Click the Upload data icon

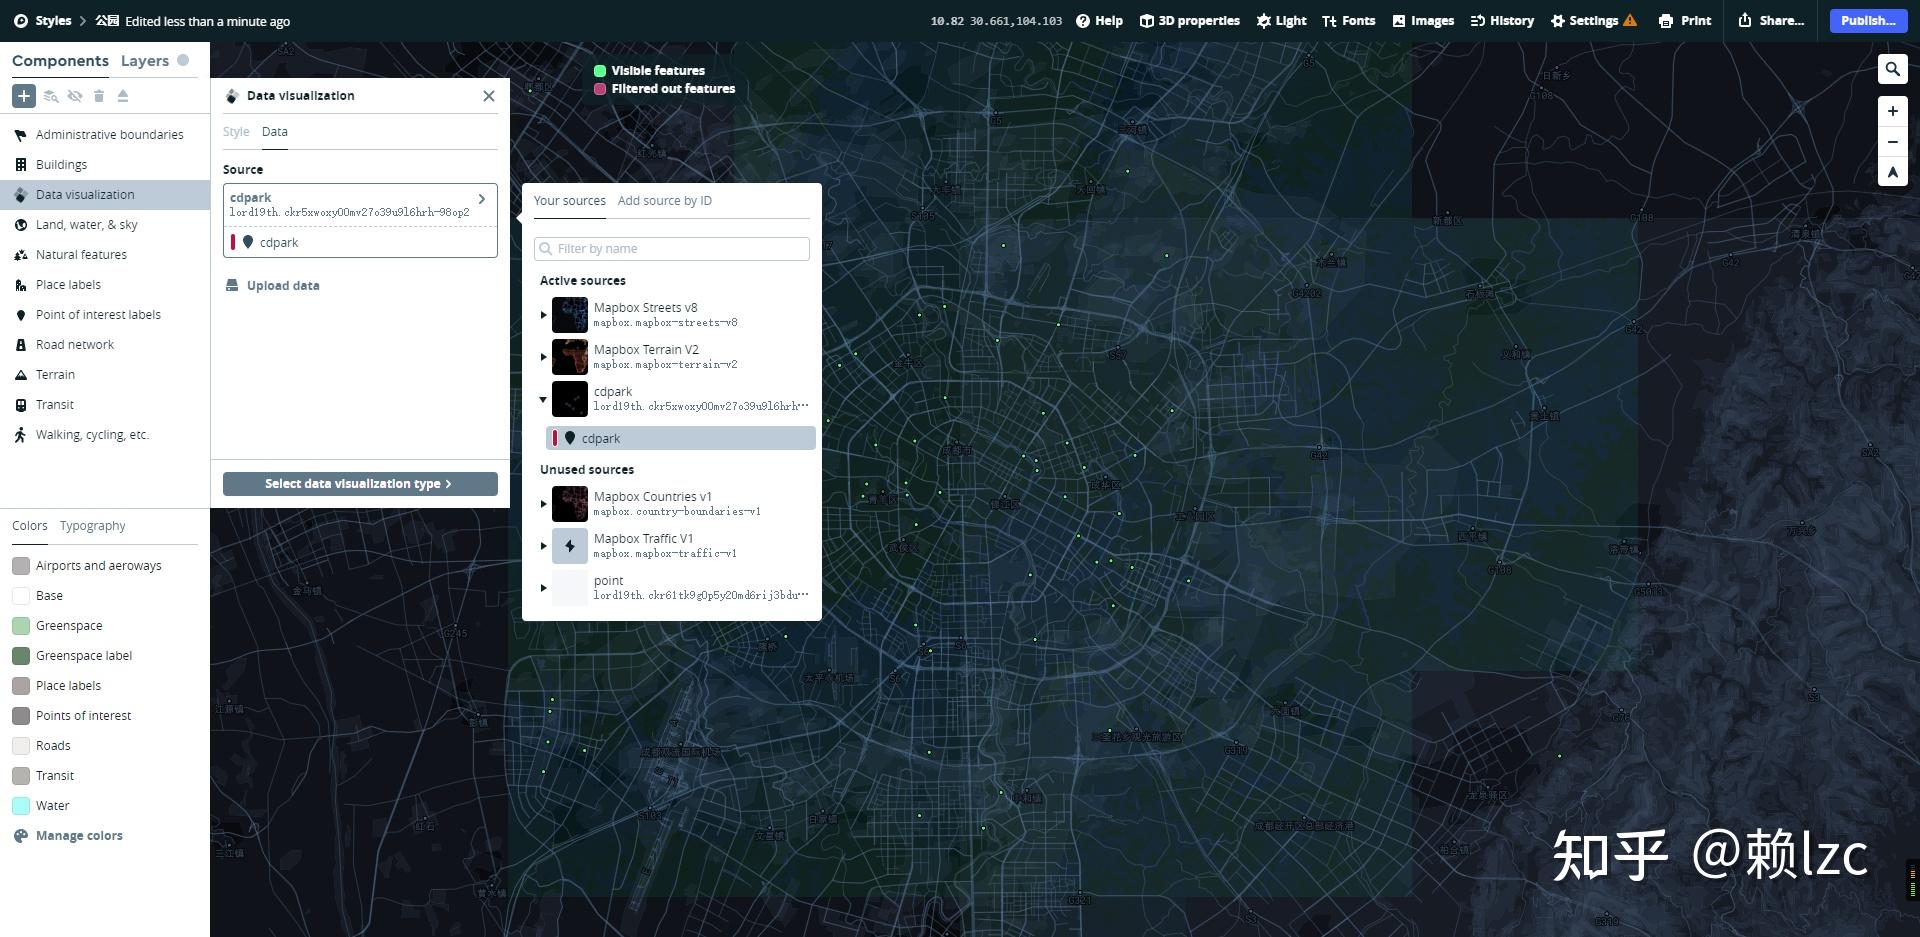(x=232, y=285)
